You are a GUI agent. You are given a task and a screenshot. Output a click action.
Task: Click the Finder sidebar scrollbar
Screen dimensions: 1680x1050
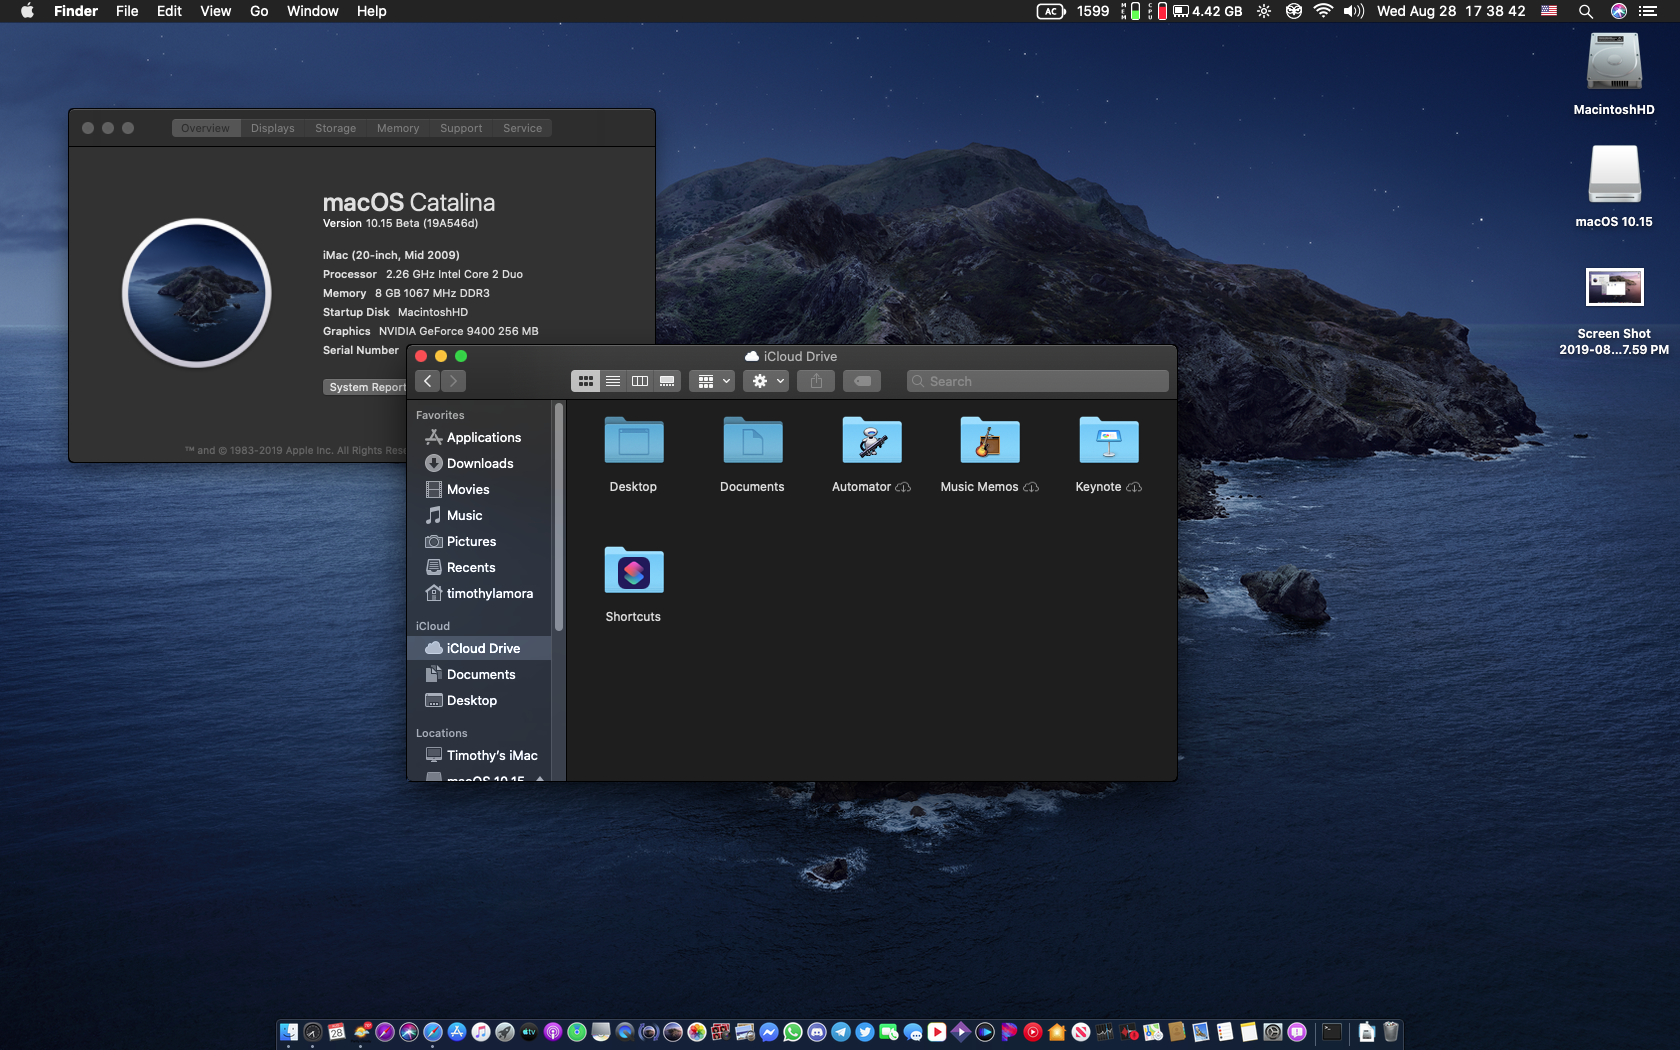click(x=559, y=516)
